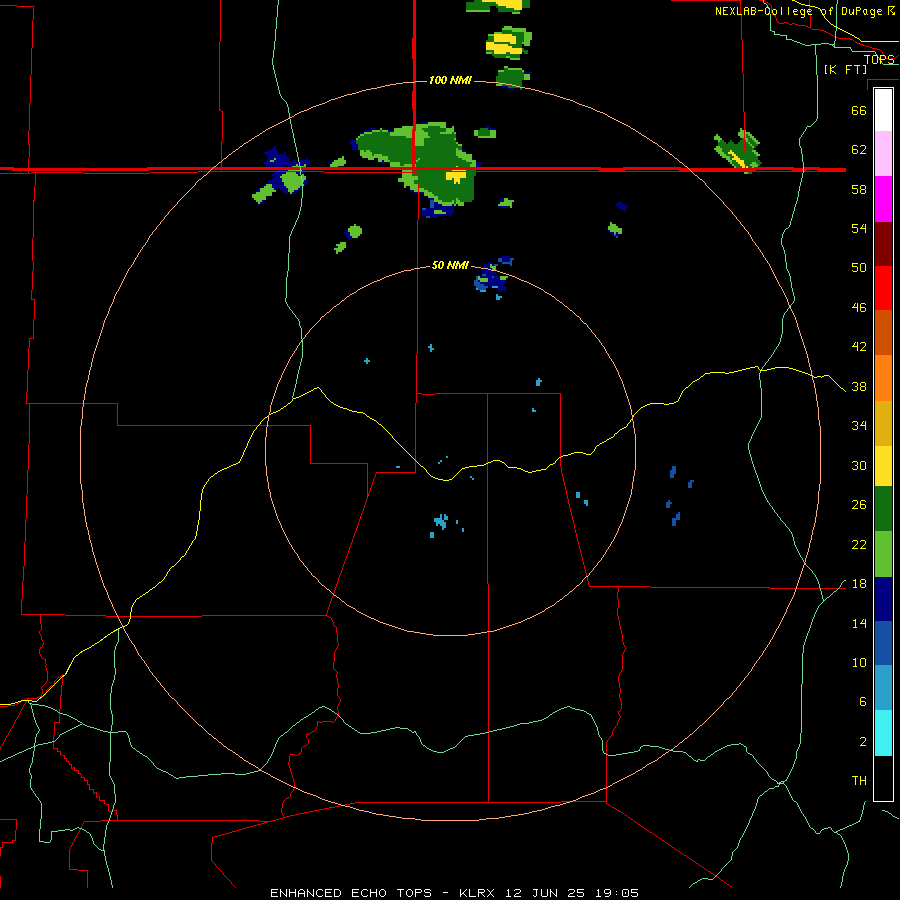
Task: Click the 'KLRX' radar site identifier
Action: tap(478, 893)
